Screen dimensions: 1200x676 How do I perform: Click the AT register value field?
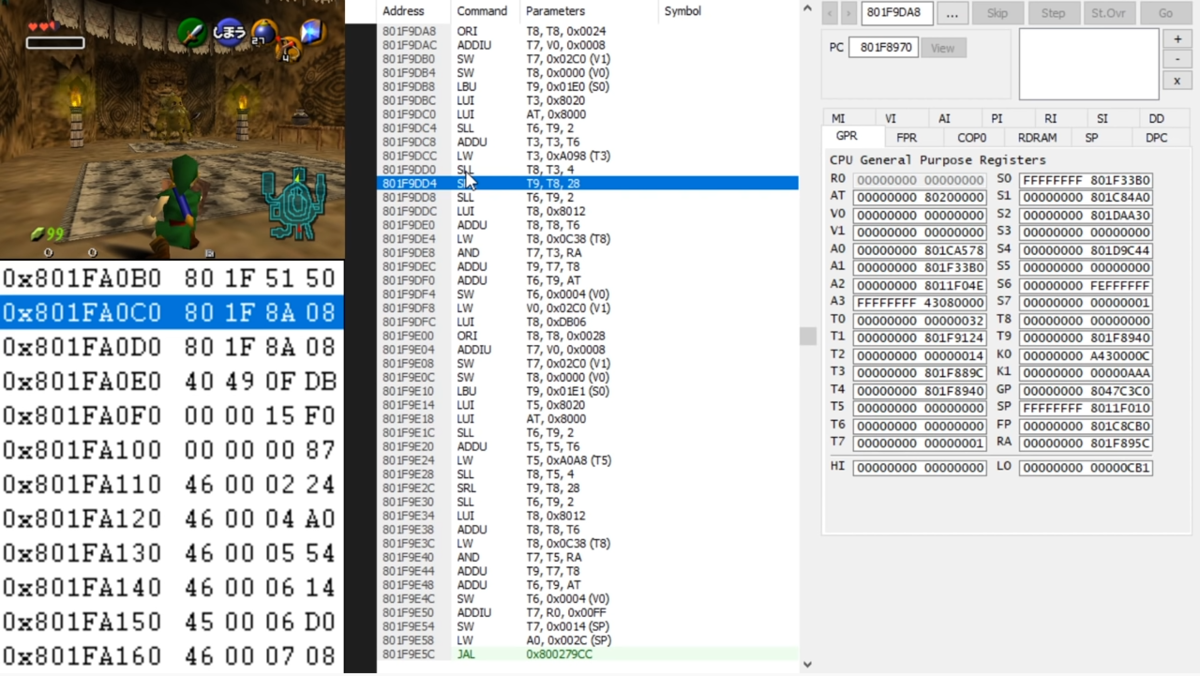coord(920,198)
